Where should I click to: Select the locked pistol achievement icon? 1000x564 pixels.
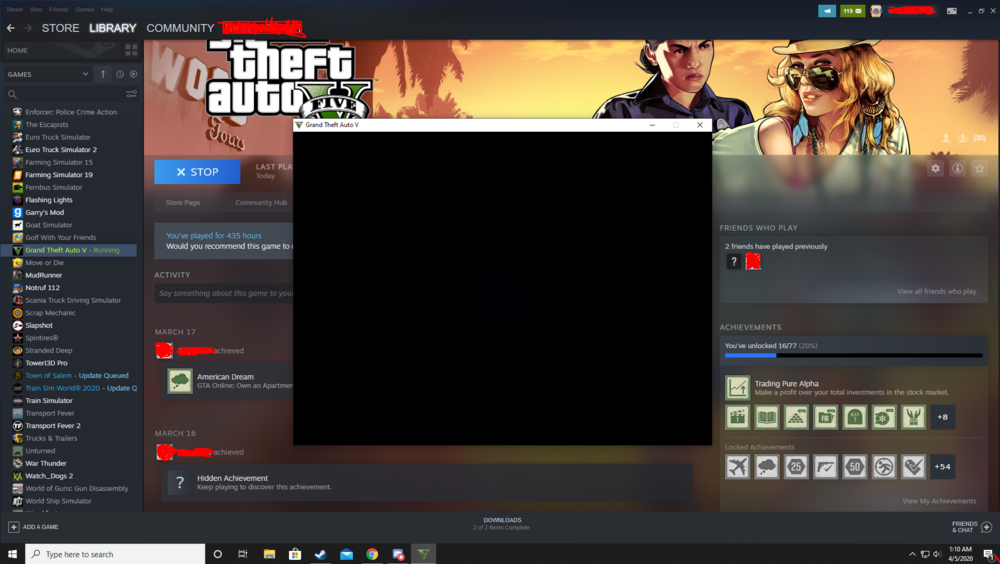[x=825, y=466]
